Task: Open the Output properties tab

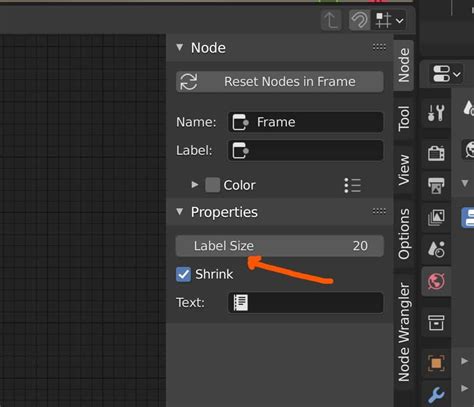Action: [436, 185]
